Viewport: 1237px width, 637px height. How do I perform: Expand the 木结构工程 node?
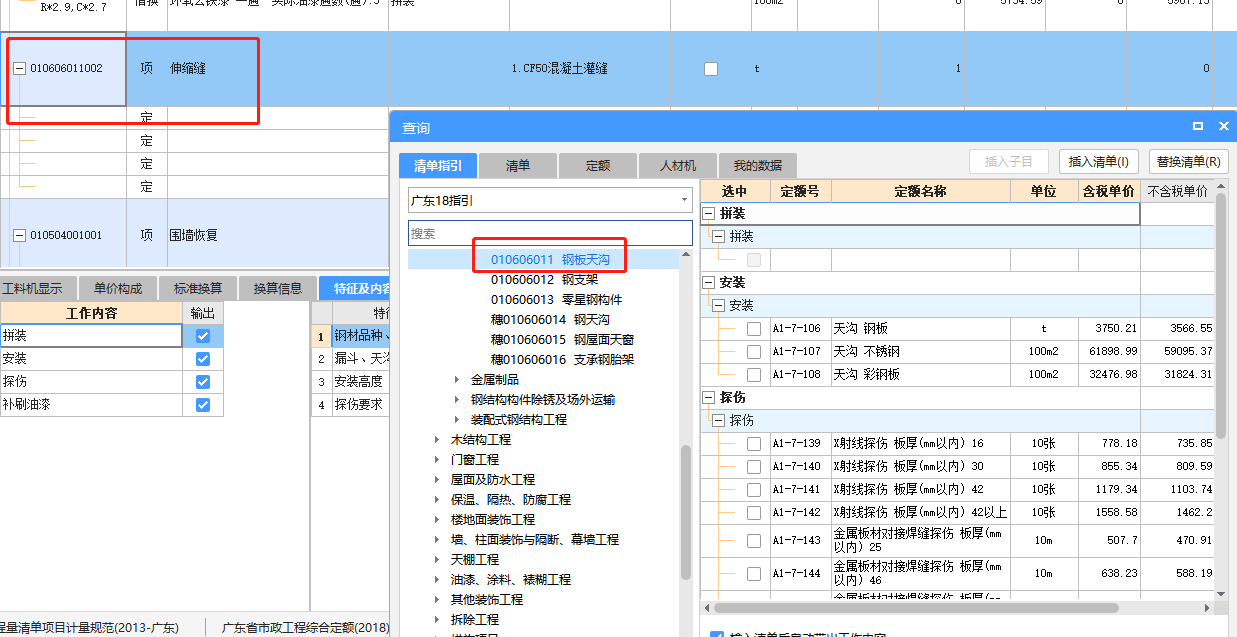[437, 440]
